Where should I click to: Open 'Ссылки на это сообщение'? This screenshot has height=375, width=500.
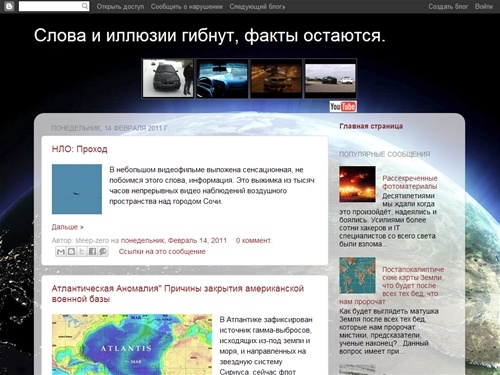point(162,252)
